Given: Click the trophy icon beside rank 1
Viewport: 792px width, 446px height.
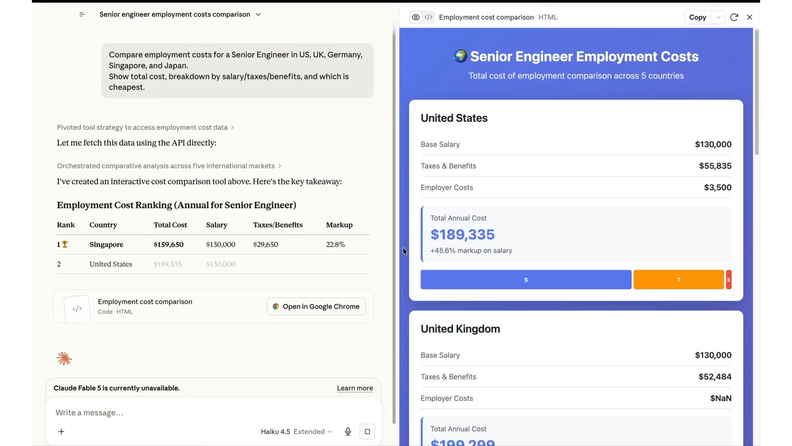Looking at the screenshot, I should tap(65, 244).
